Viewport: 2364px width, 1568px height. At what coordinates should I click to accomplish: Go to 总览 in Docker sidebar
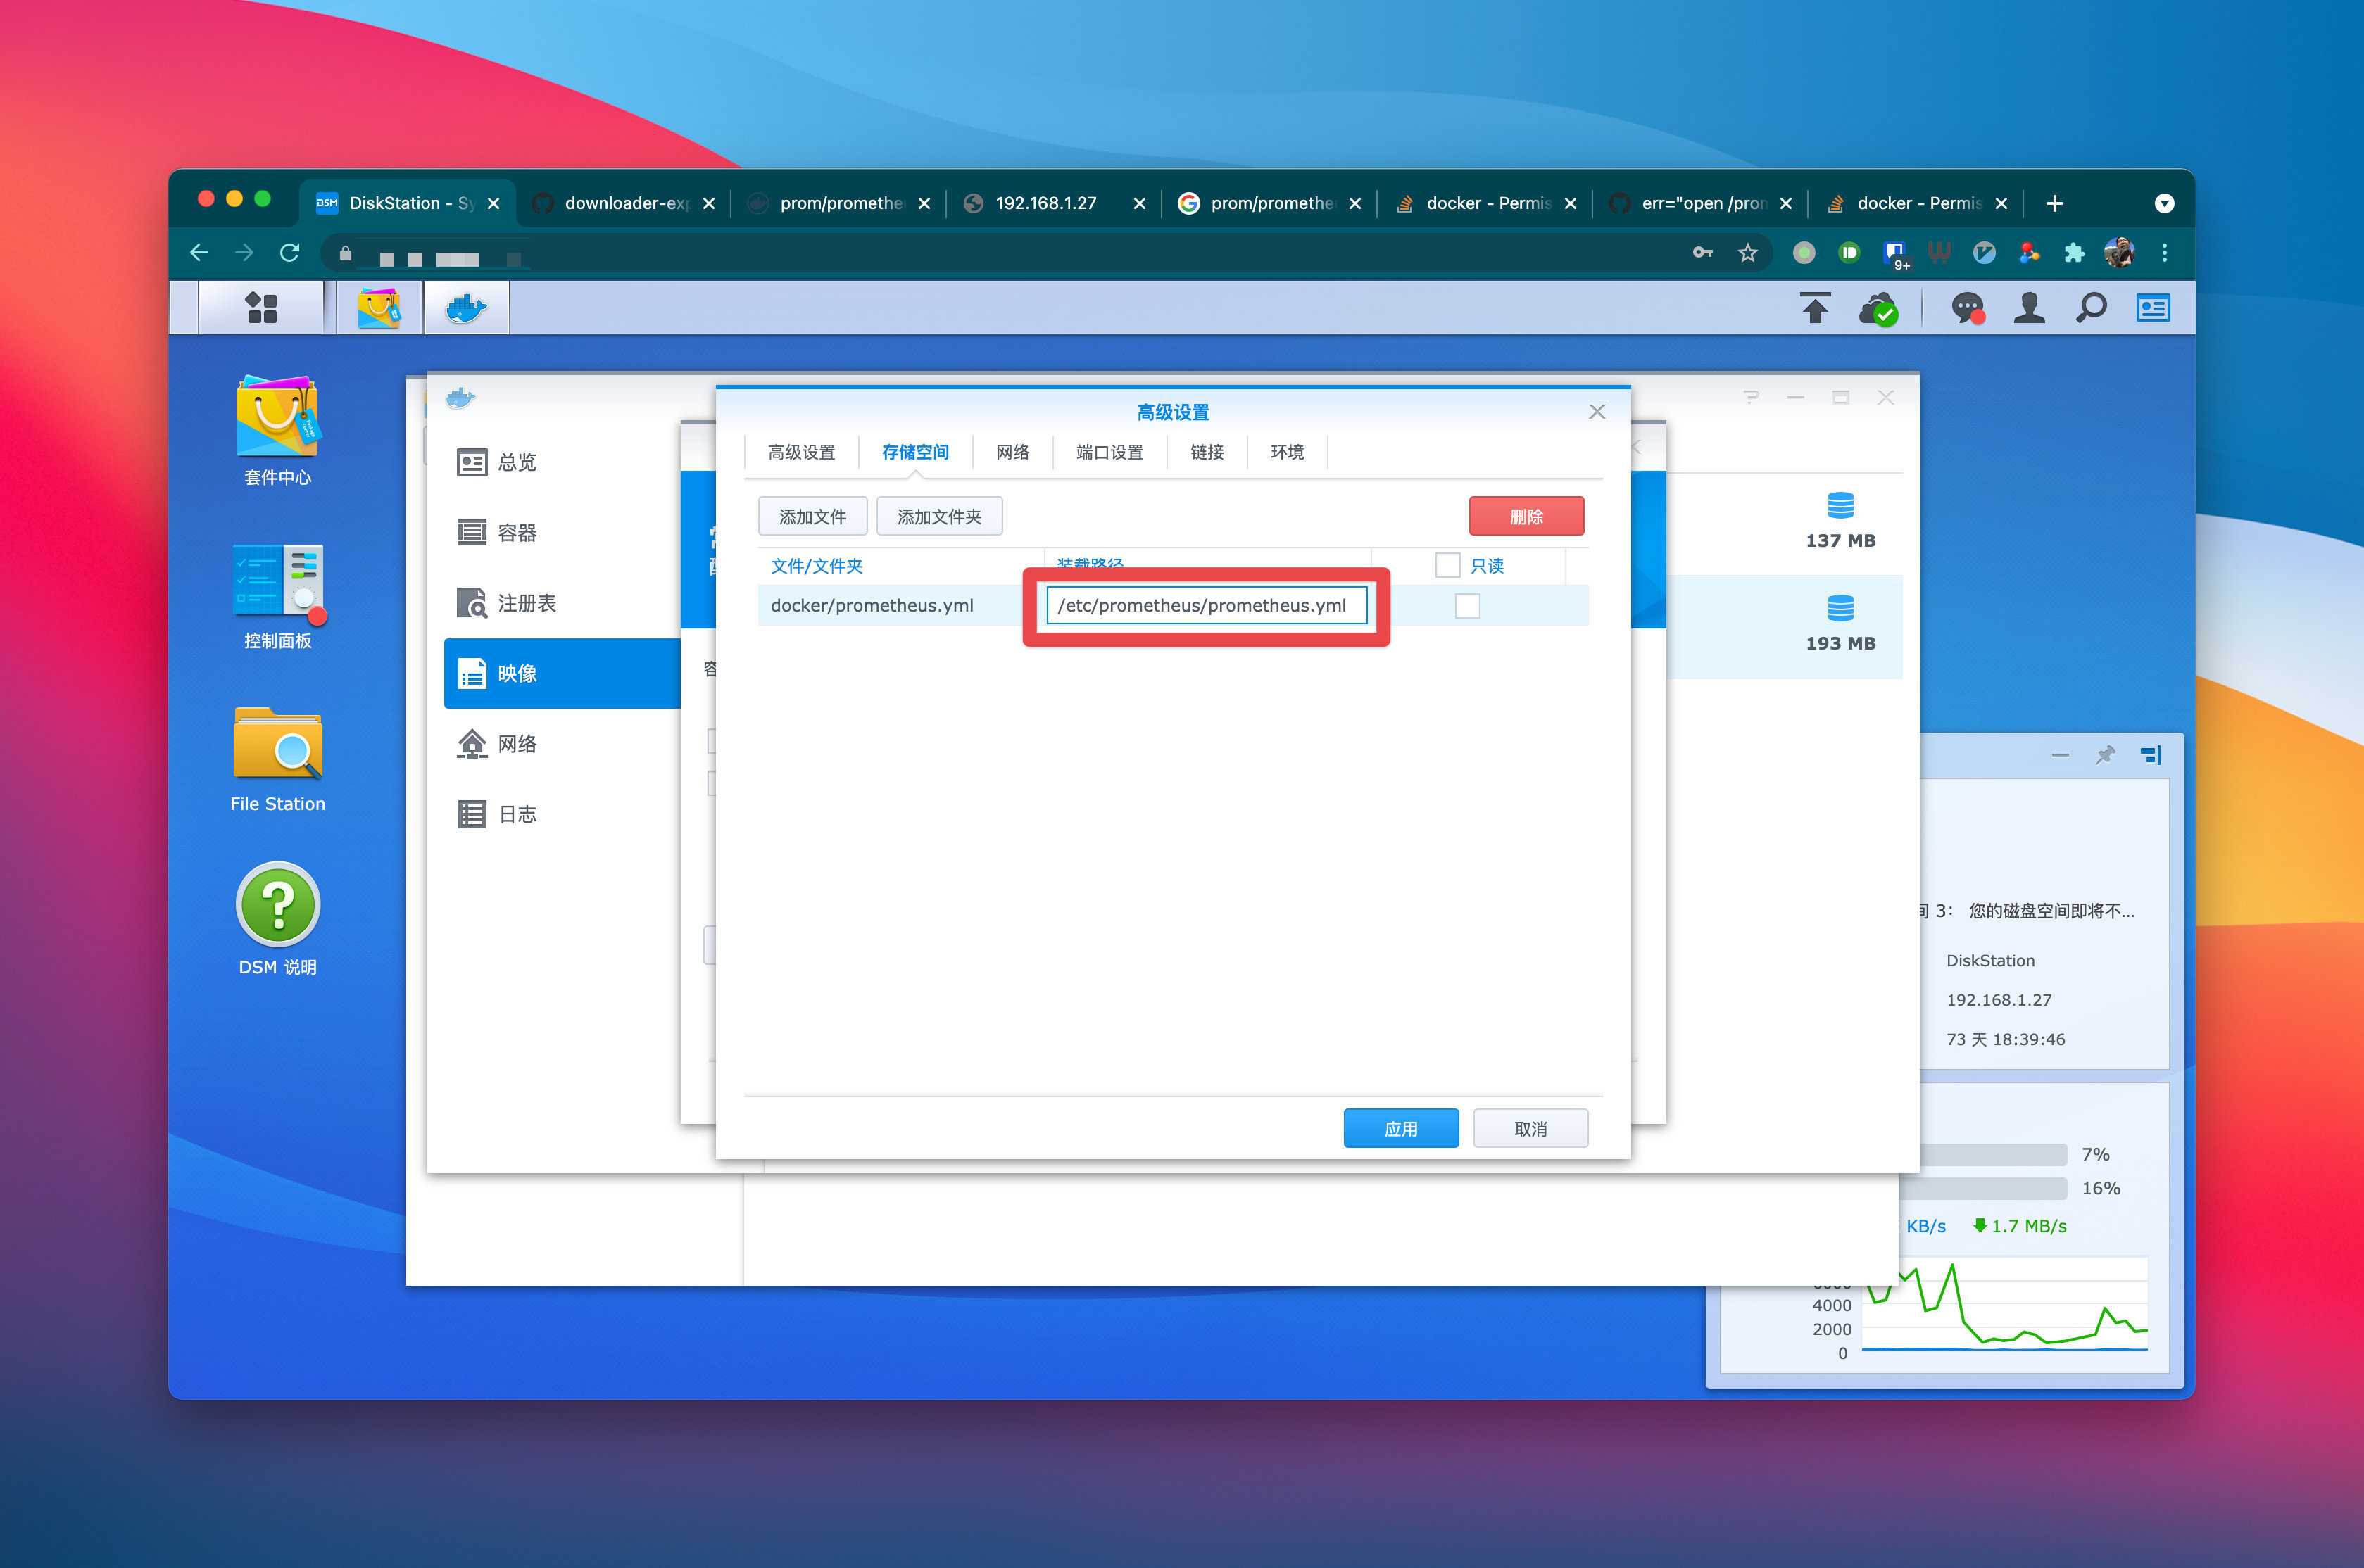pyautogui.click(x=562, y=462)
